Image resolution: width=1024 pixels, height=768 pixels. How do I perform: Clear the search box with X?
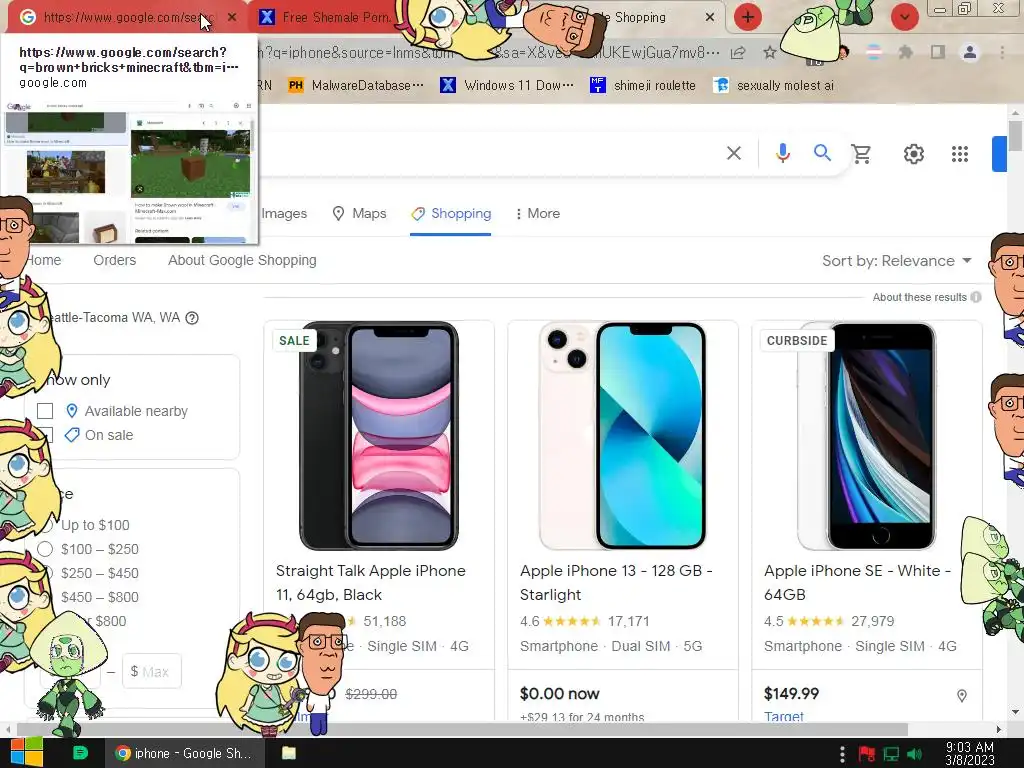(734, 153)
